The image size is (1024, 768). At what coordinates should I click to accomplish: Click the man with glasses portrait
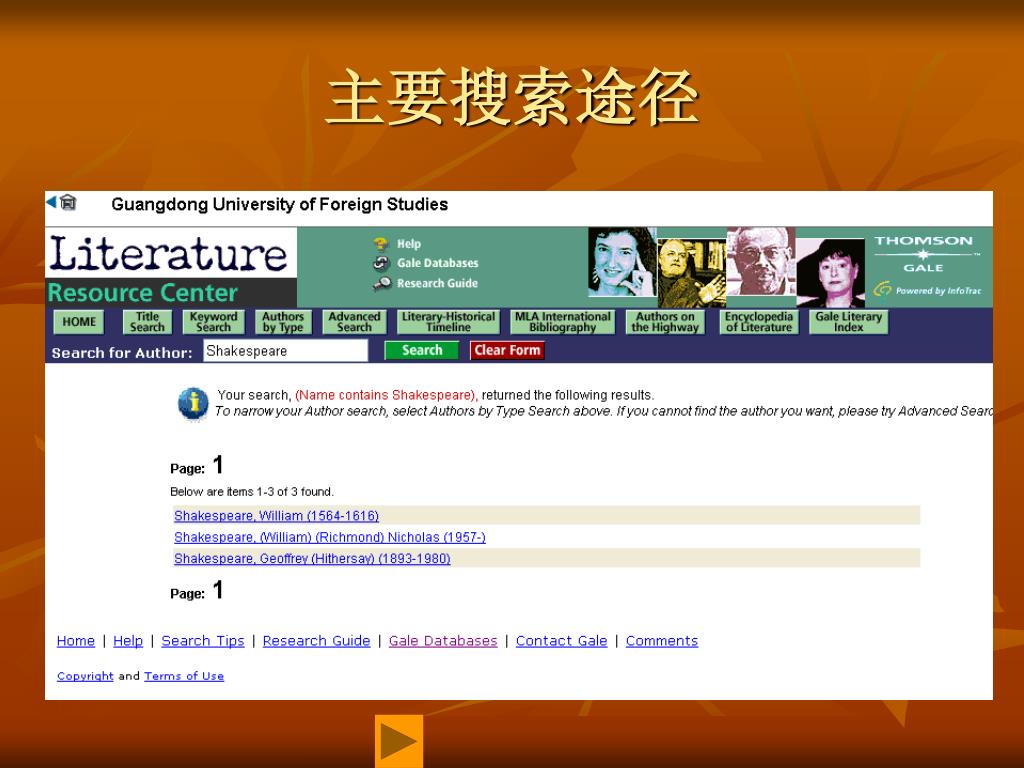[761, 262]
